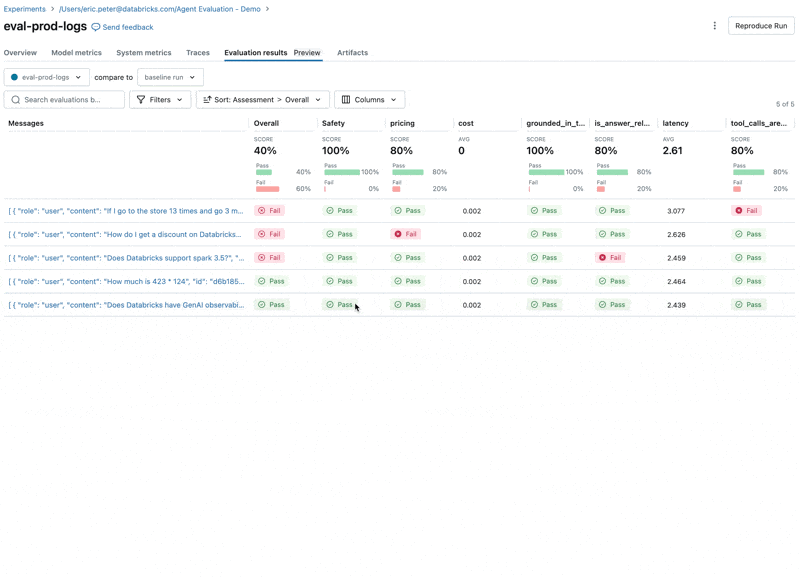Open the kebab menu next to Reproduce Run
Viewport: 800px width, 577px height.
714,26
